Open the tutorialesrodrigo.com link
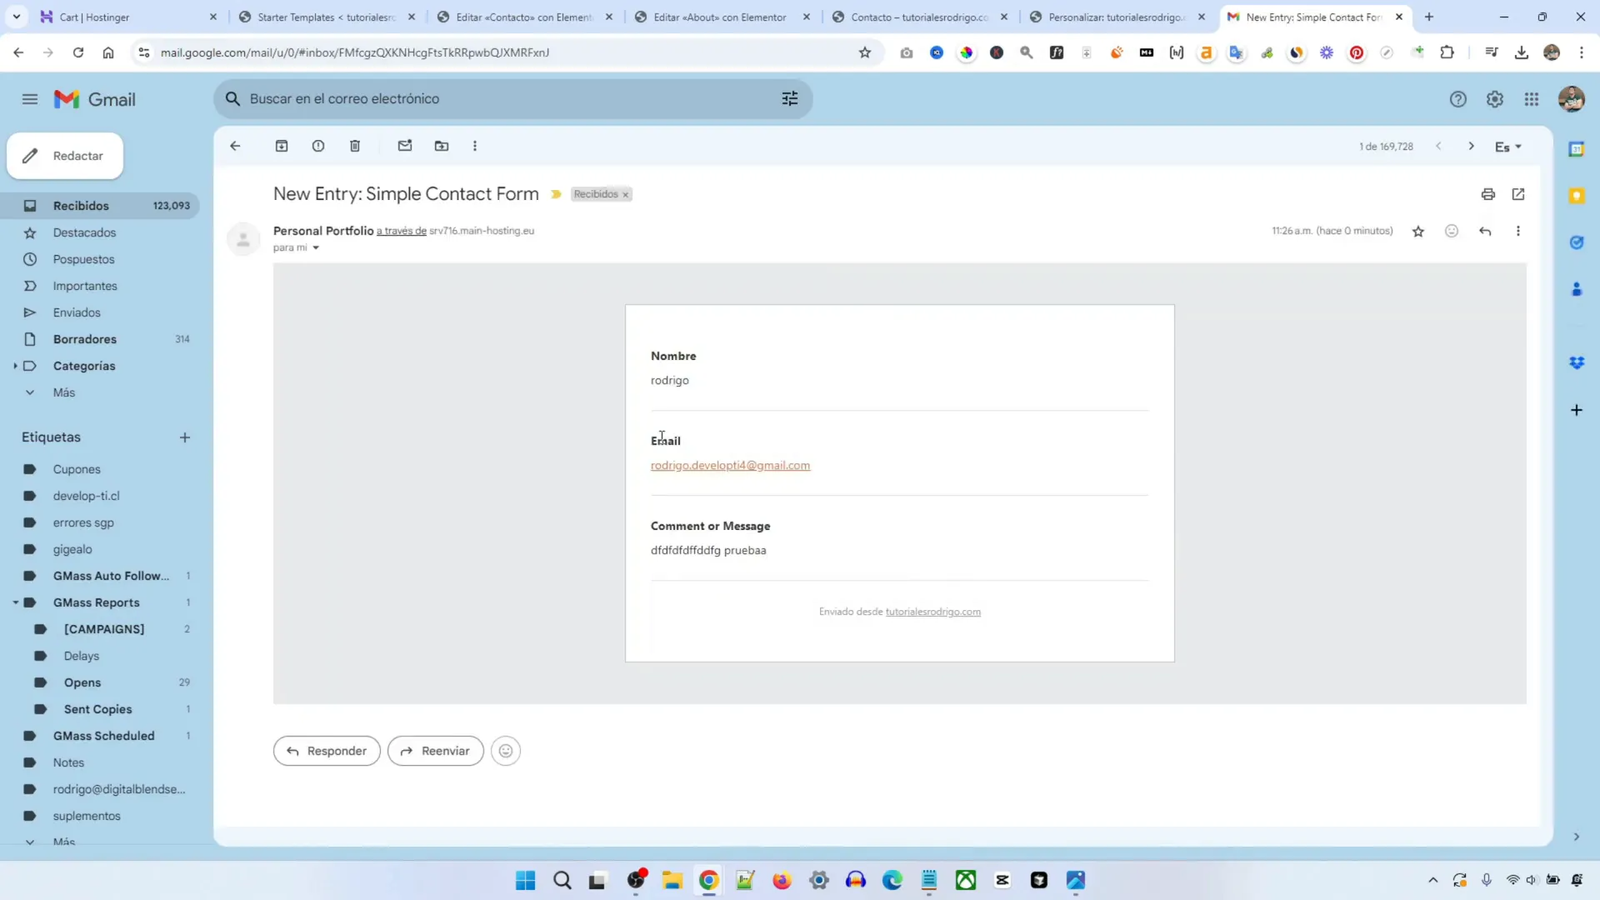This screenshot has width=1600, height=900. [x=933, y=611]
